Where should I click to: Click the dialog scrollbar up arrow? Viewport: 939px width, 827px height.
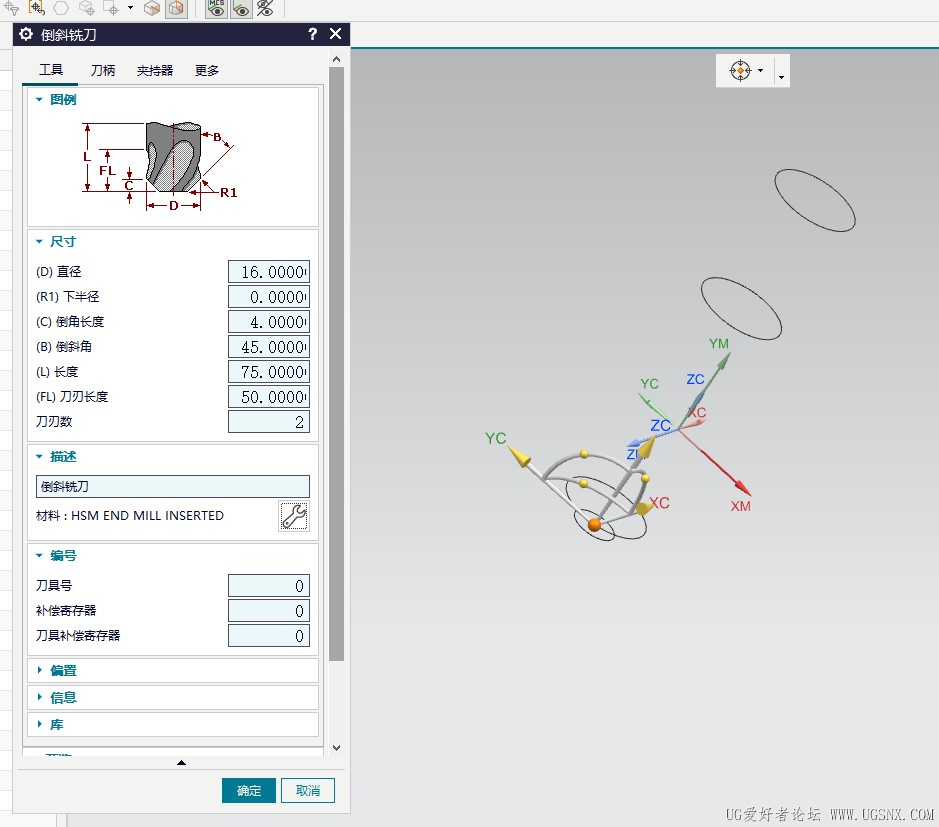coord(337,59)
